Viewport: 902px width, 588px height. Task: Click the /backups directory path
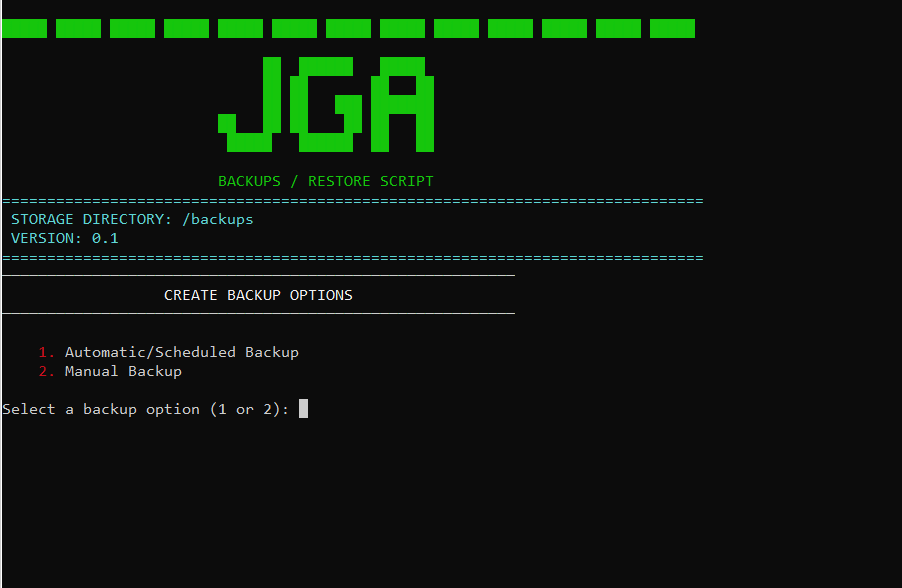click(218, 219)
